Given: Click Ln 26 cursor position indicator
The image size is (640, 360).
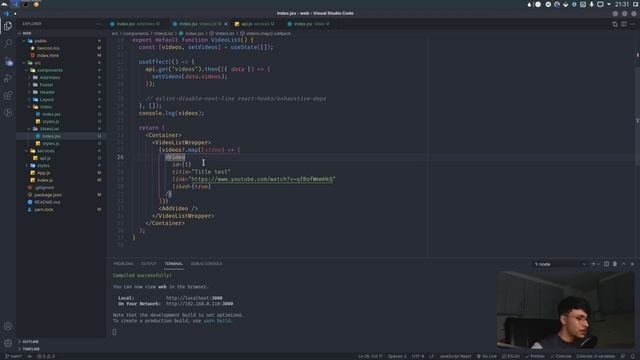Looking at the screenshot, I should coord(370,356).
